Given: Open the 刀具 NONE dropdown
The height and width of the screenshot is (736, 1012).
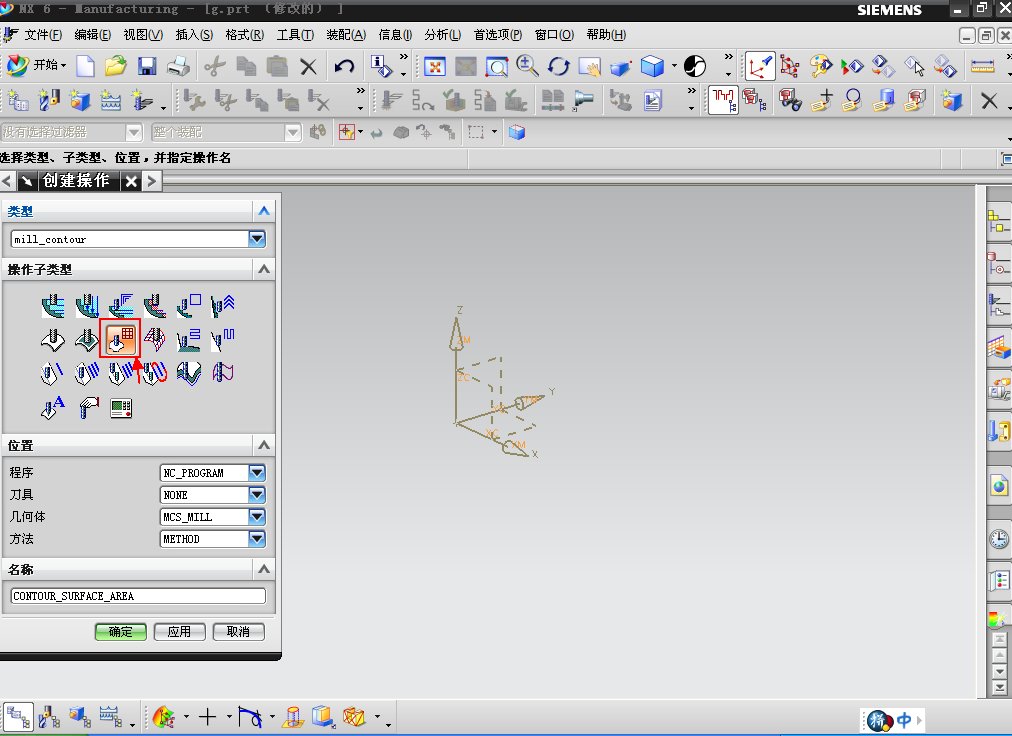Looking at the screenshot, I should pos(257,495).
